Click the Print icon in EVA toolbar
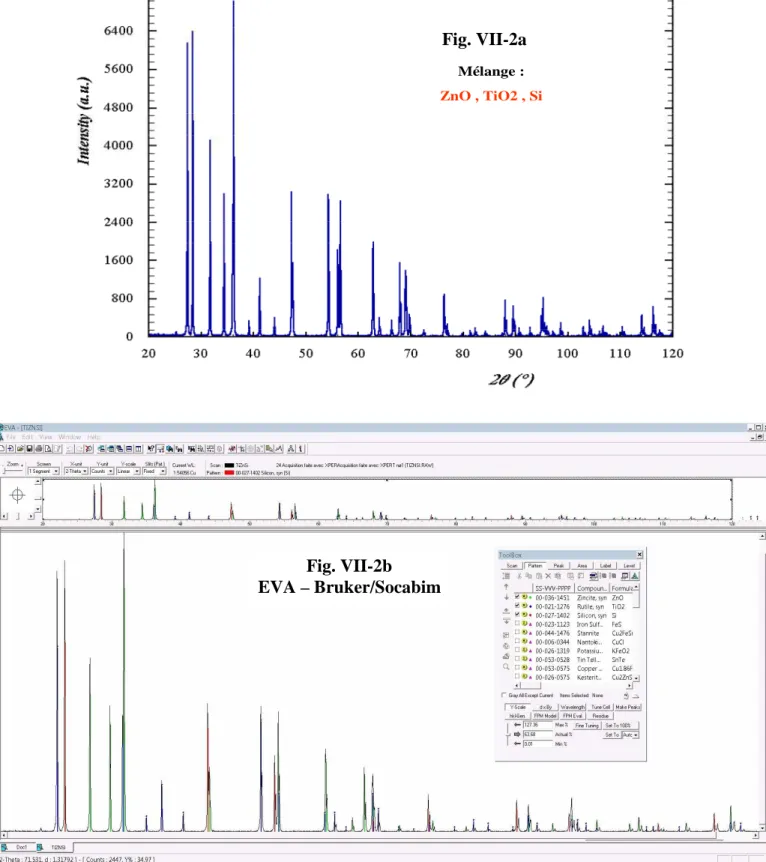 (39, 449)
